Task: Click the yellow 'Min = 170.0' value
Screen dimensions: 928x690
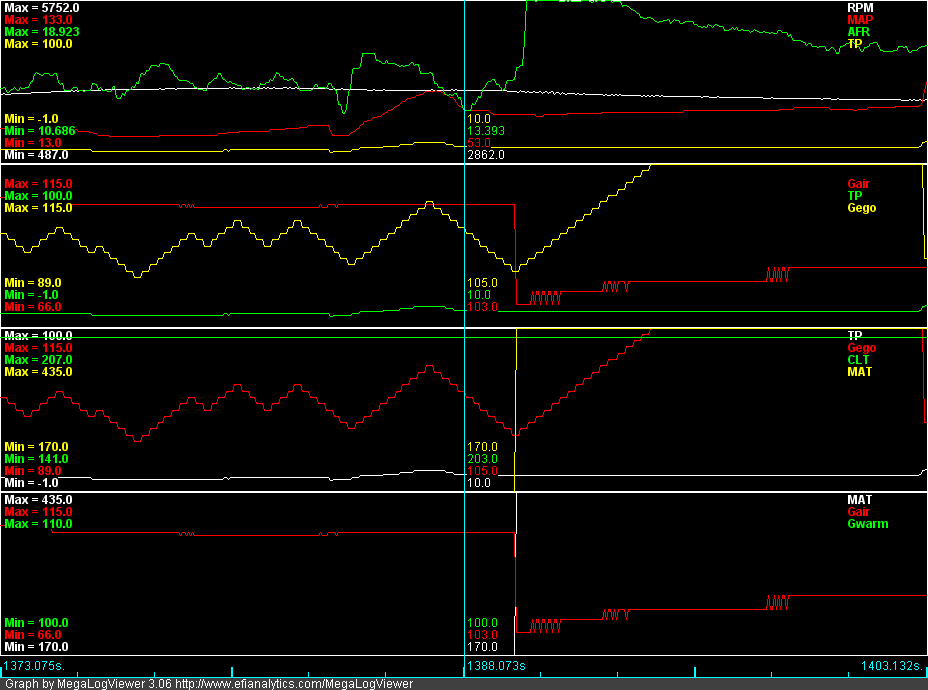Action: point(36,447)
